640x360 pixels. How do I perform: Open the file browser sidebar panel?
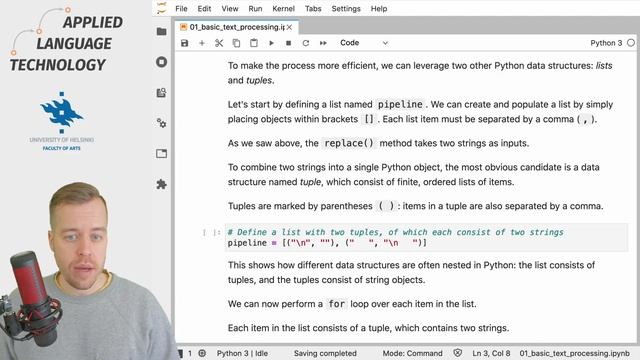point(162,31)
